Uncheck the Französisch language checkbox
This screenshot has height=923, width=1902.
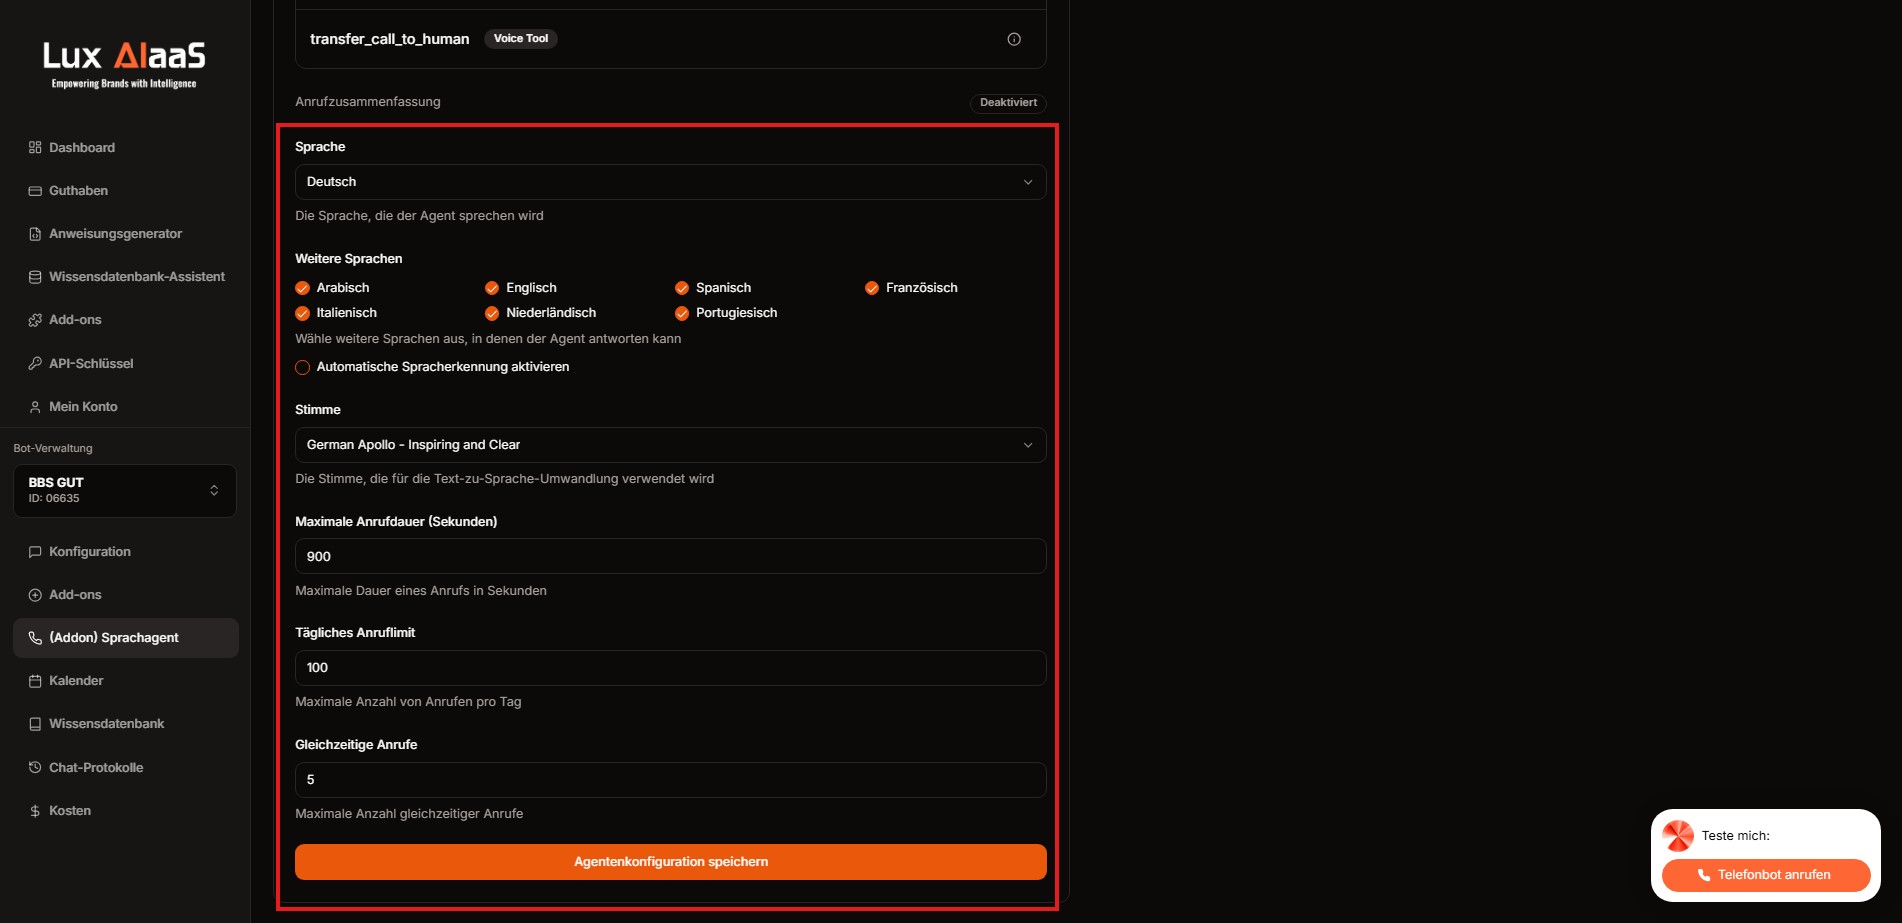[x=872, y=288]
